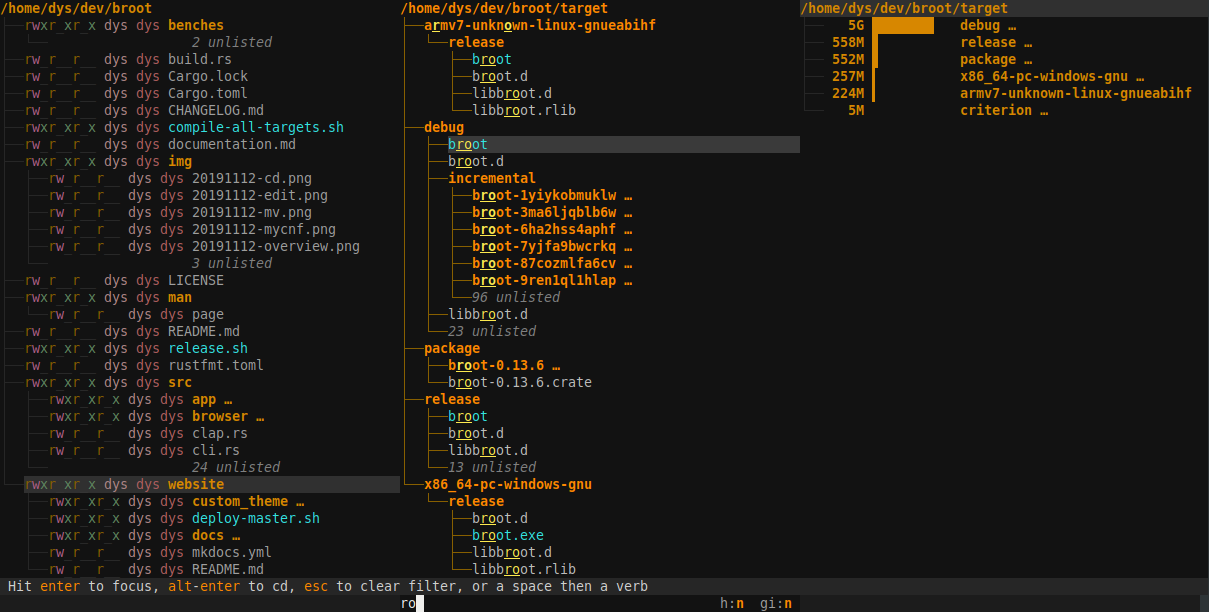Select broot.exe under x86_64-pc-windows-gnu
1209x612 pixels.
(x=508, y=535)
